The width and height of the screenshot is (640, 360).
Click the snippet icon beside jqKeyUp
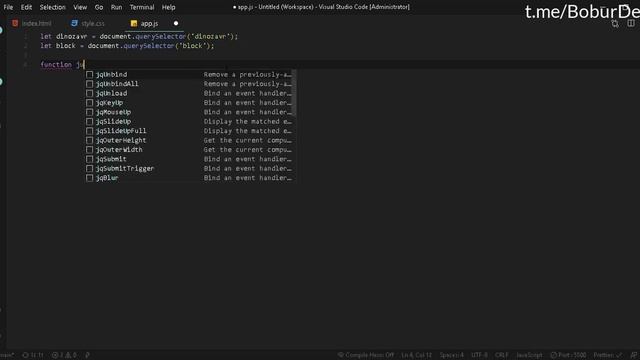[89, 103]
